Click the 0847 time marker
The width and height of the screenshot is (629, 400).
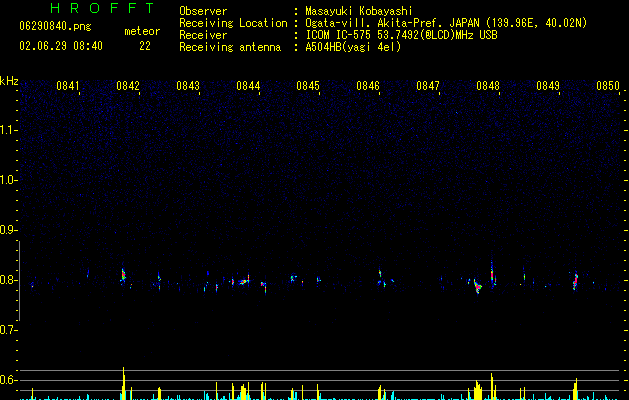[428, 86]
